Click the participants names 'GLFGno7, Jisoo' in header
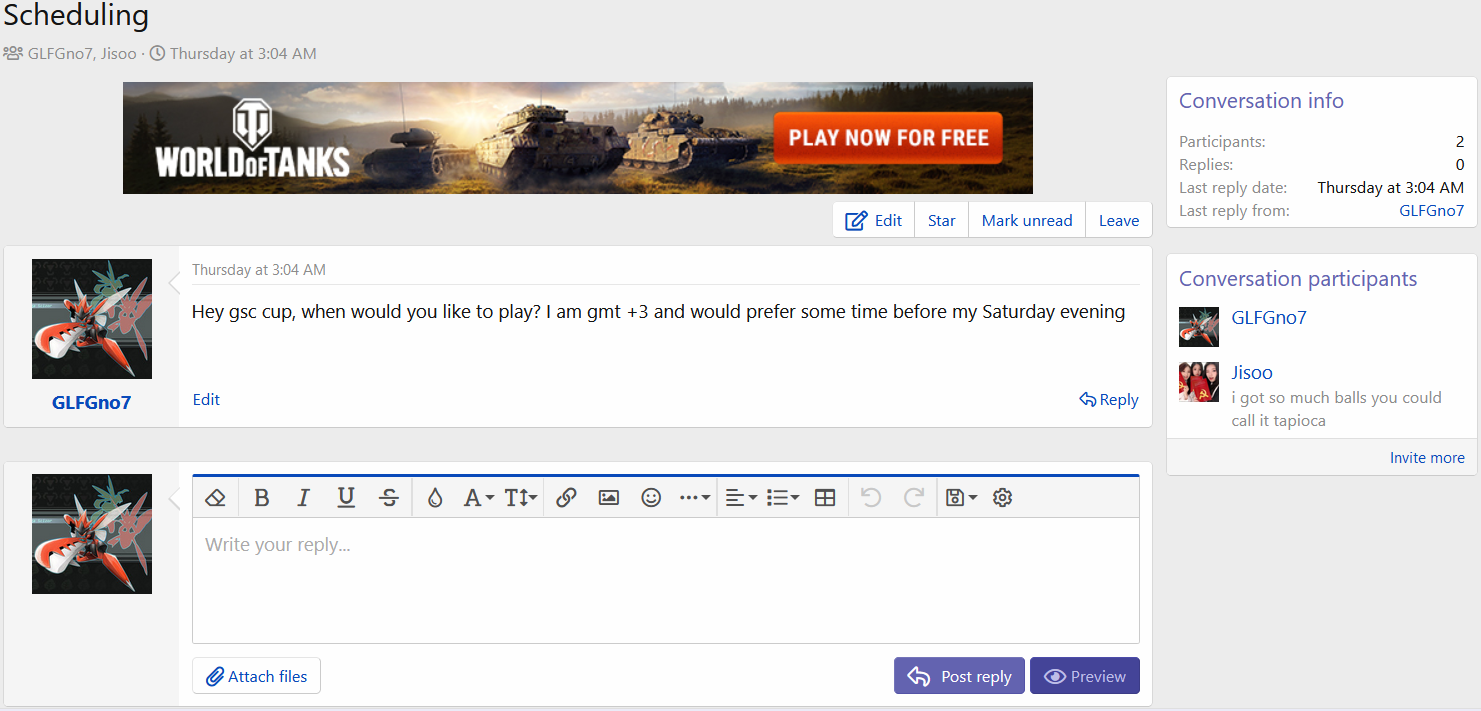The width and height of the screenshot is (1481, 711). pos(82,54)
